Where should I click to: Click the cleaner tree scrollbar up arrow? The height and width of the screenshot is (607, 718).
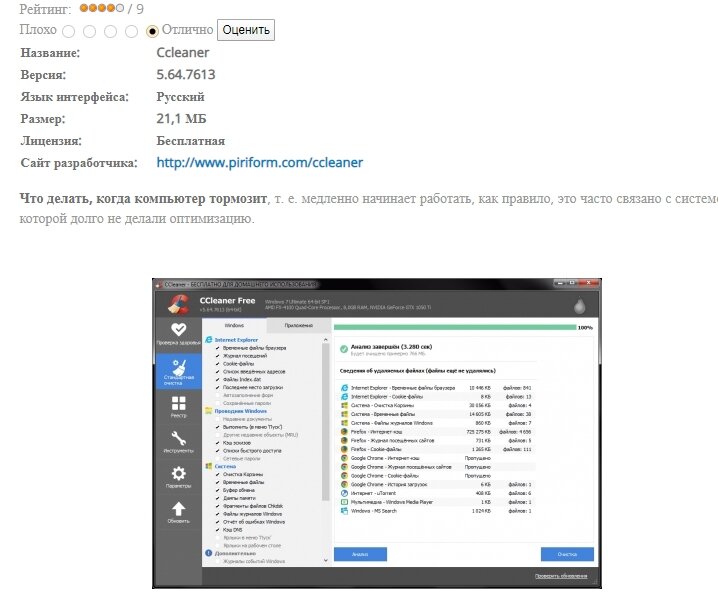point(326,340)
